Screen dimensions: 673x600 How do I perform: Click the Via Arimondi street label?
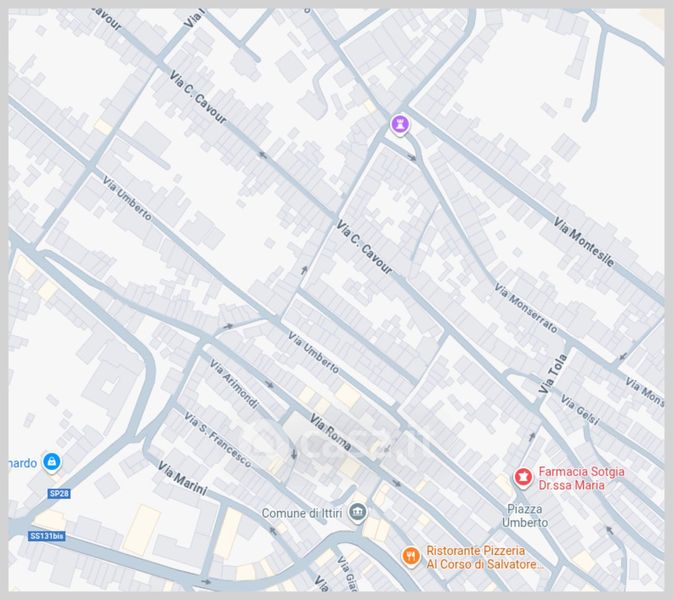tap(233, 384)
